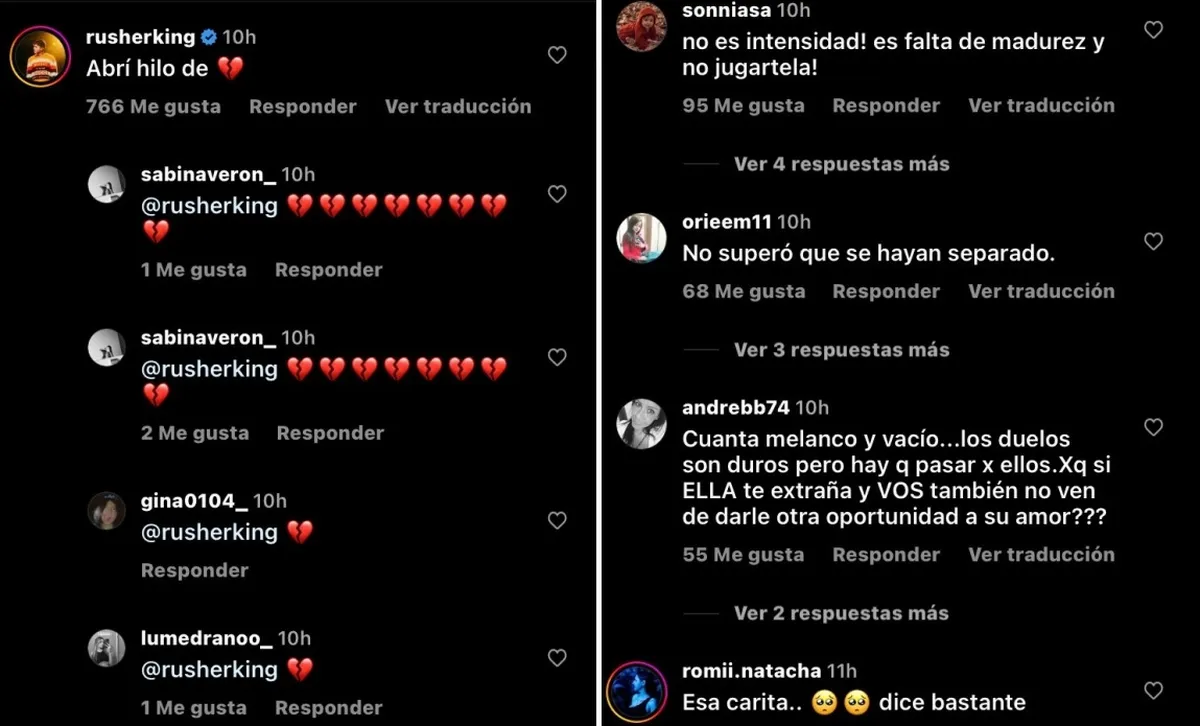This screenshot has width=1200, height=726.
Task: Open andrebb74's username profile link
Action: coord(736,407)
